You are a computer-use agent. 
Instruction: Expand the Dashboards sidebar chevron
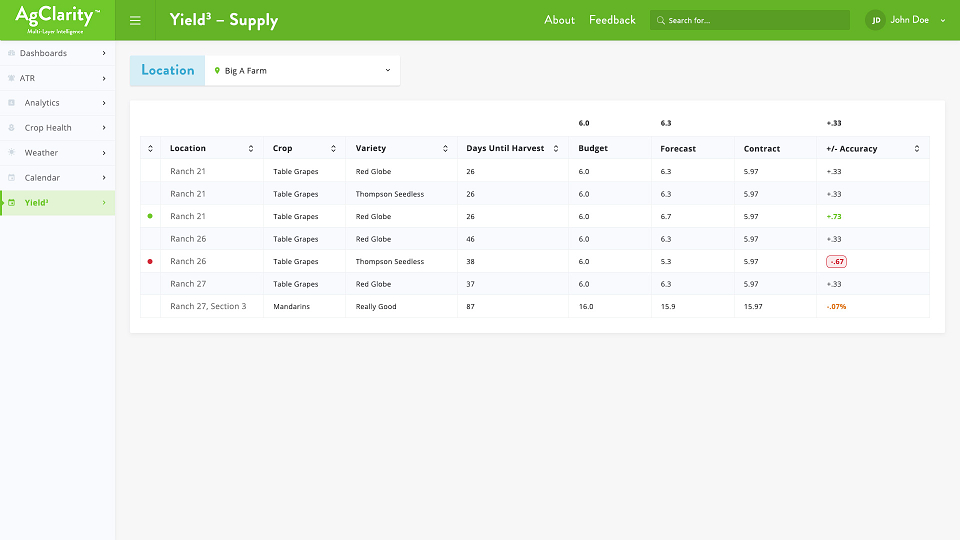pyautogui.click(x=104, y=53)
